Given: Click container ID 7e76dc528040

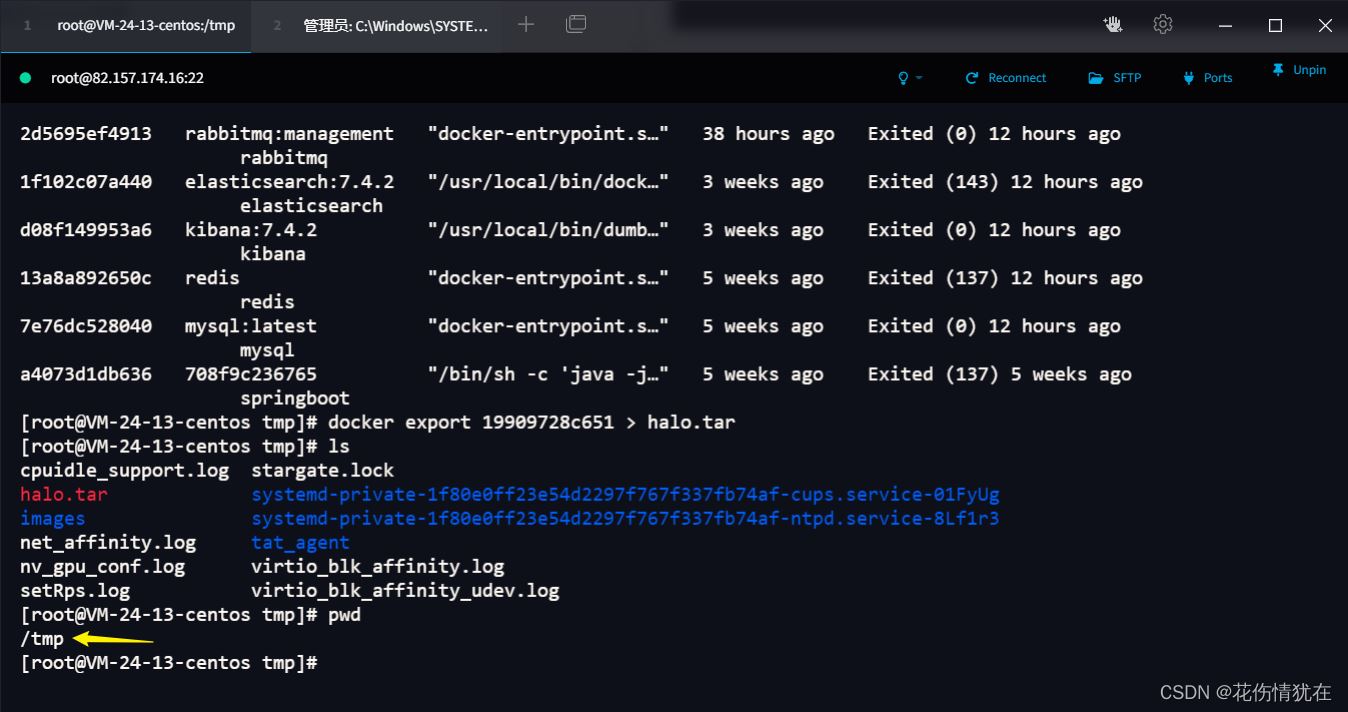Looking at the screenshot, I should tap(86, 326).
